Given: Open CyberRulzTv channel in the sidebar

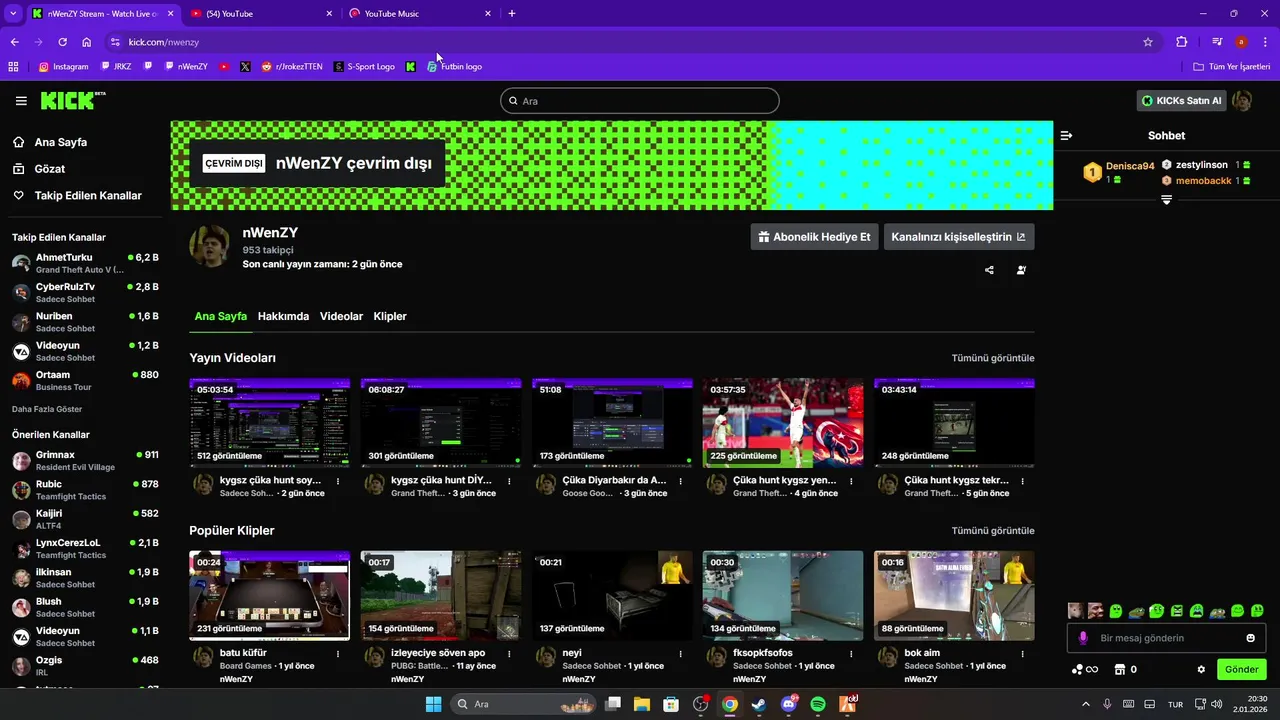Looking at the screenshot, I should (85, 292).
